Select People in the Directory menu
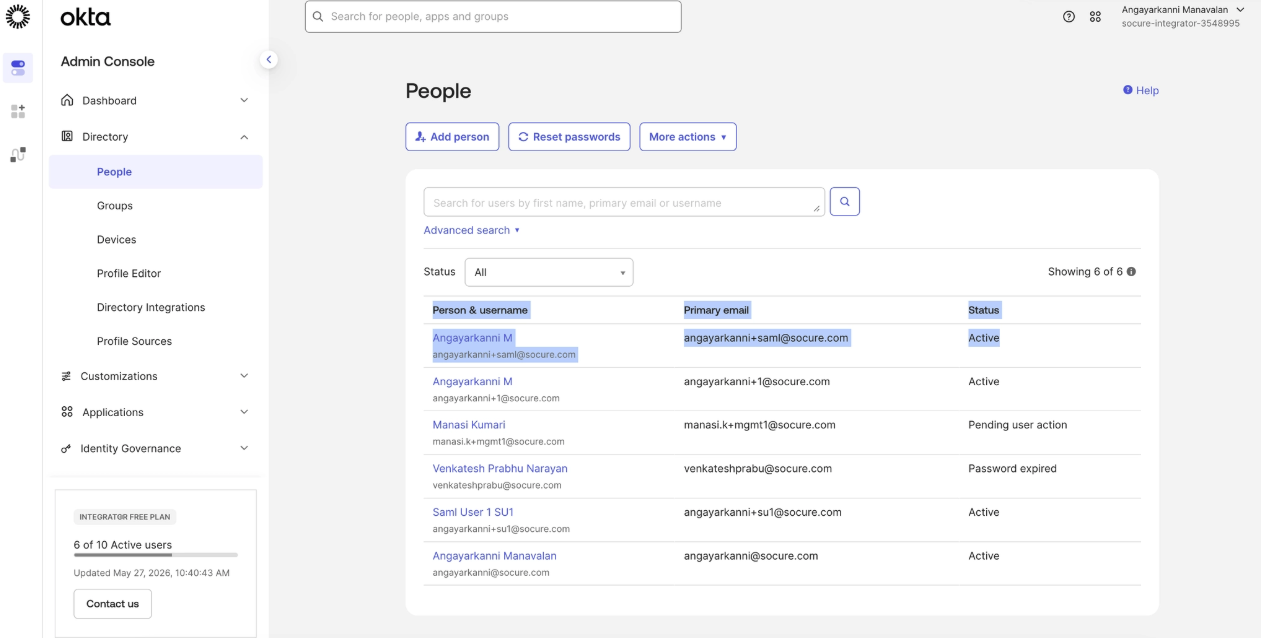Screen dimensions: 1261x638 point(156,172)
